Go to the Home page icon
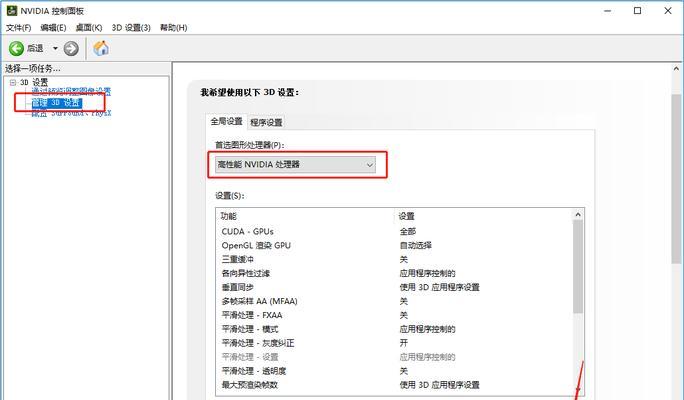The height and width of the screenshot is (400, 684). pyautogui.click(x=101, y=48)
